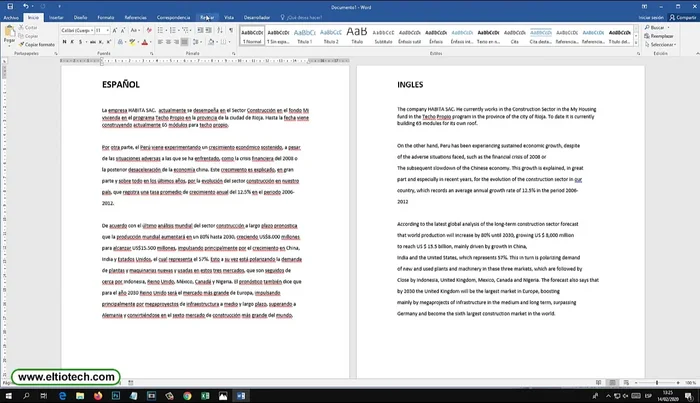Toggle underline formatting with S
Viewport: 700px width, 403px height.
(x=80, y=43)
